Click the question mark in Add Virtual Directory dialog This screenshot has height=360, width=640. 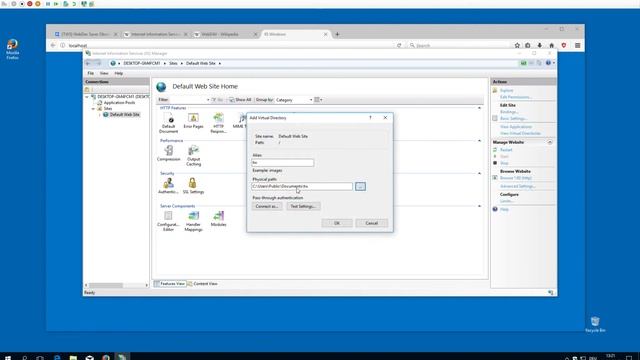(370, 118)
